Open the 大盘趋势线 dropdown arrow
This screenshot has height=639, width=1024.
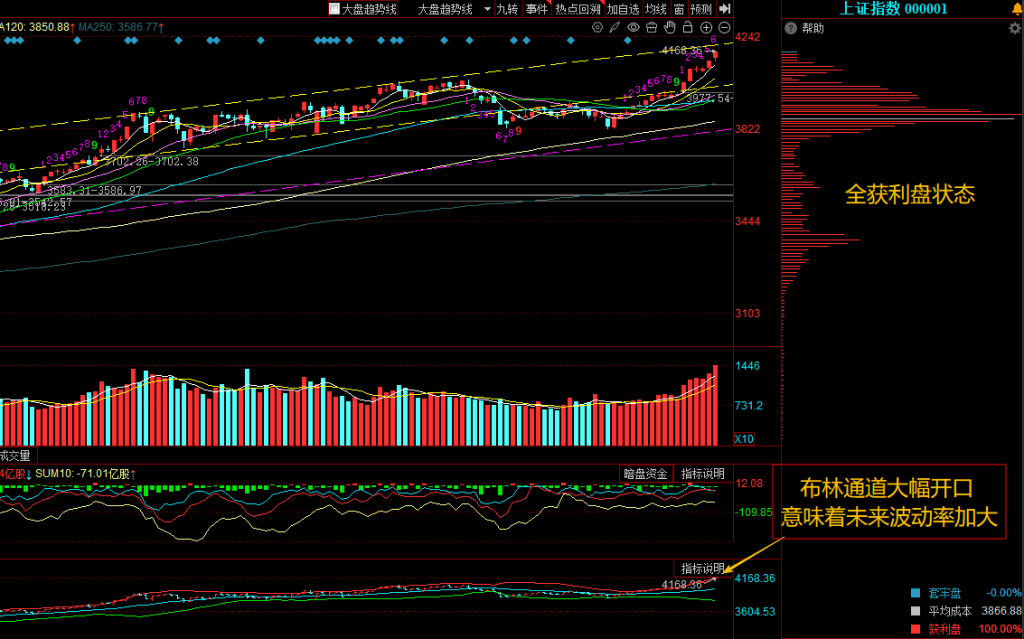[487, 9]
